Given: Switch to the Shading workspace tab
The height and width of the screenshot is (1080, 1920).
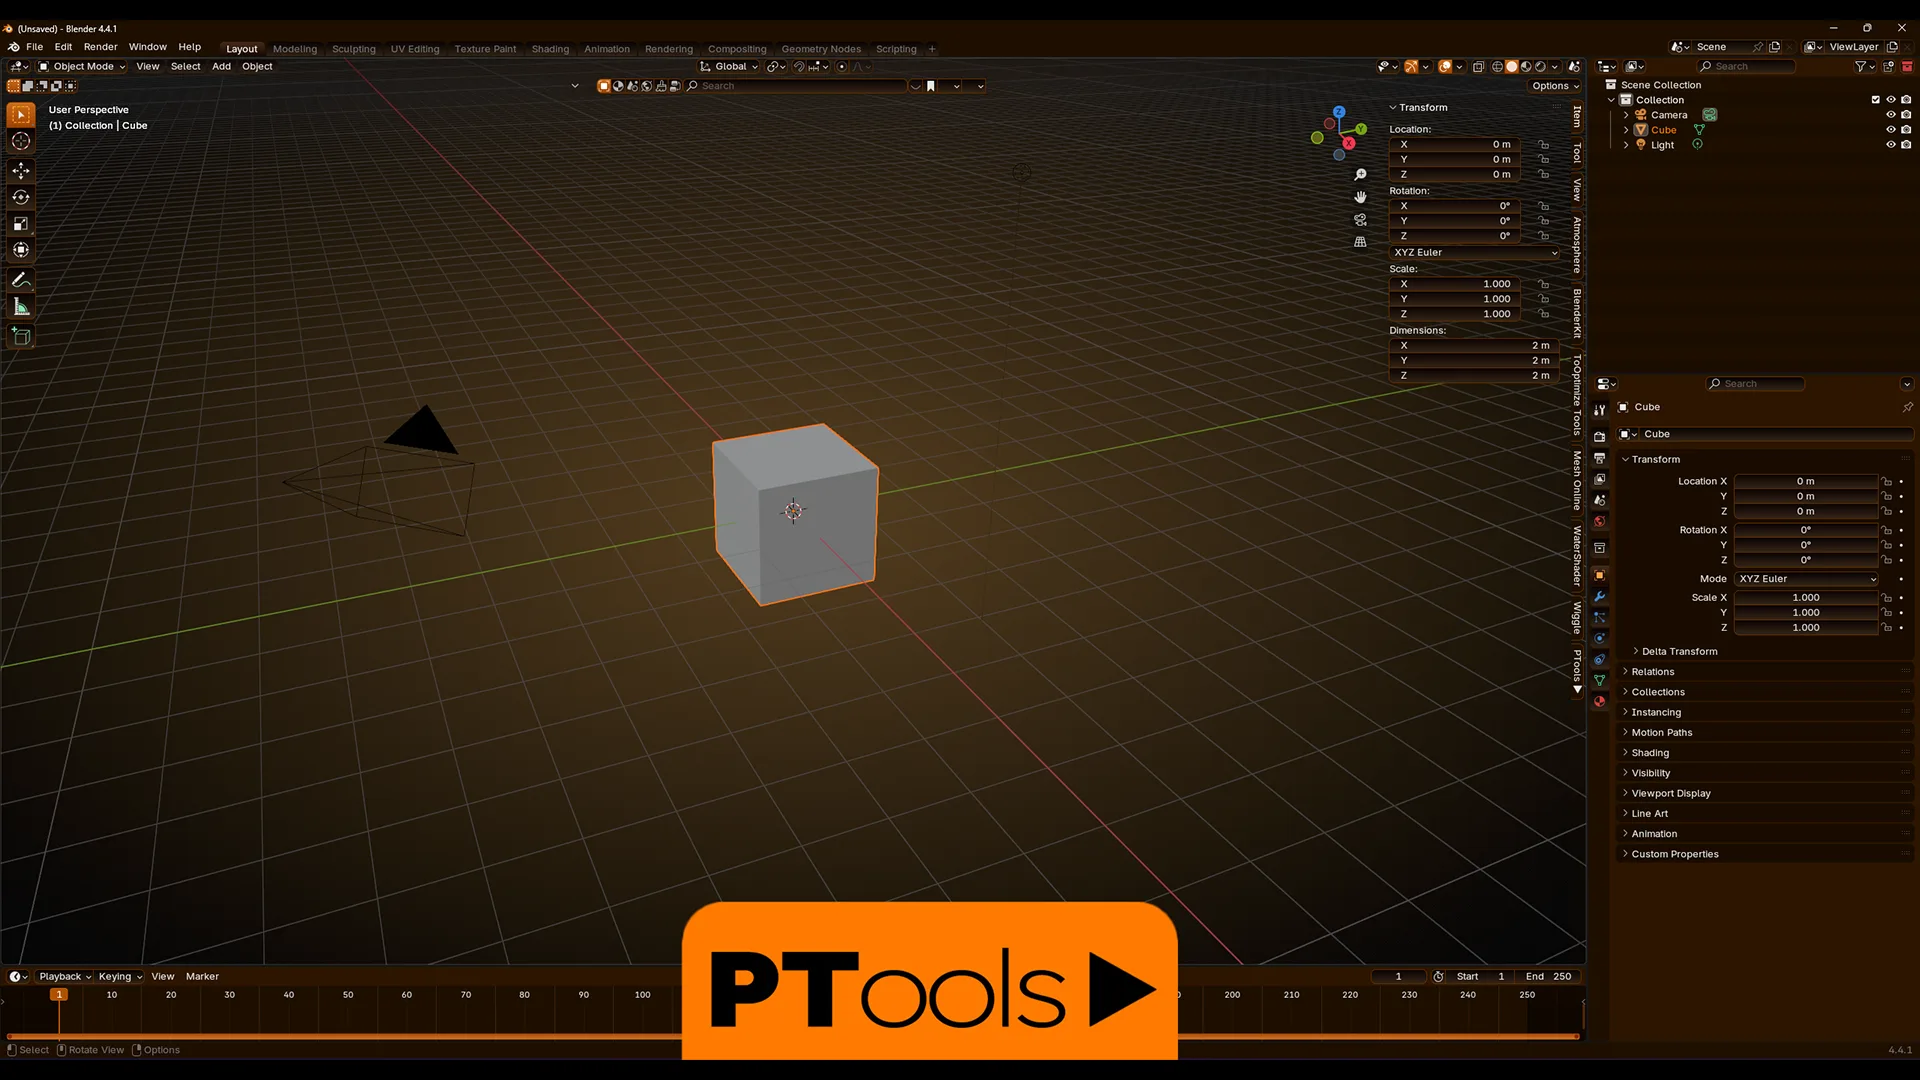Looking at the screenshot, I should [x=550, y=49].
